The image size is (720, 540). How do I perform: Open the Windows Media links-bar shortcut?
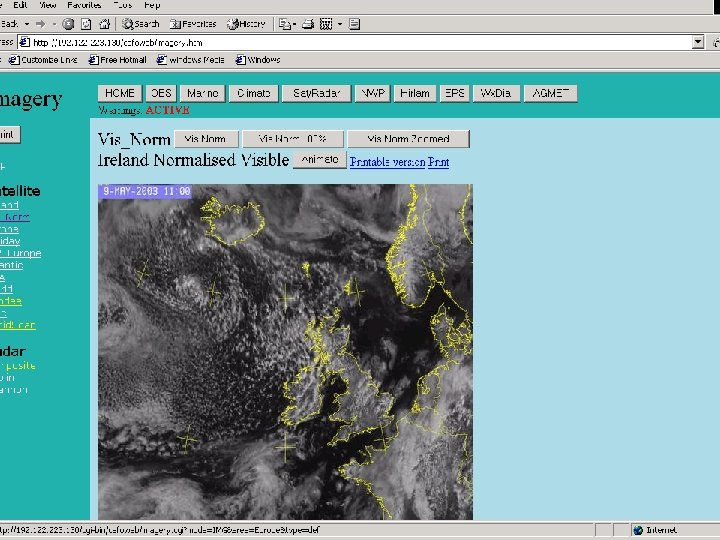pos(191,60)
